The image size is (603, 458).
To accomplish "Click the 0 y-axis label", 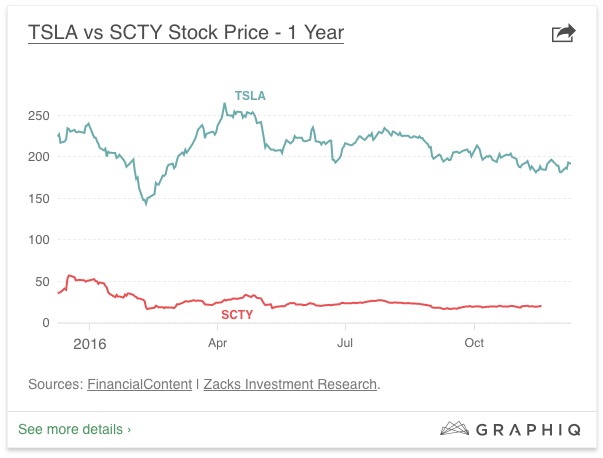I will [x=45, y=323].
